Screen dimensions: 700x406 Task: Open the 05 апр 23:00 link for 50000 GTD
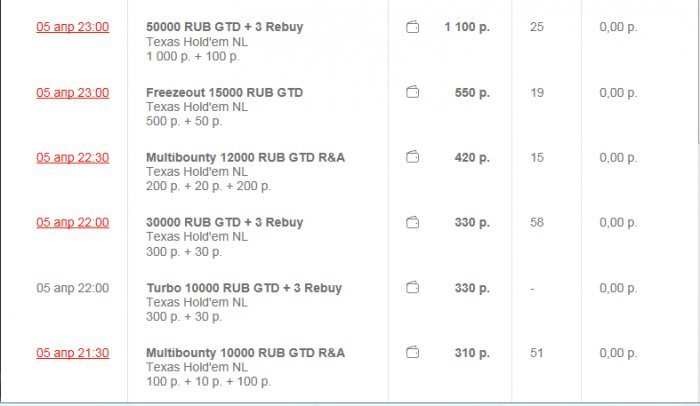[x=73, y=27]
